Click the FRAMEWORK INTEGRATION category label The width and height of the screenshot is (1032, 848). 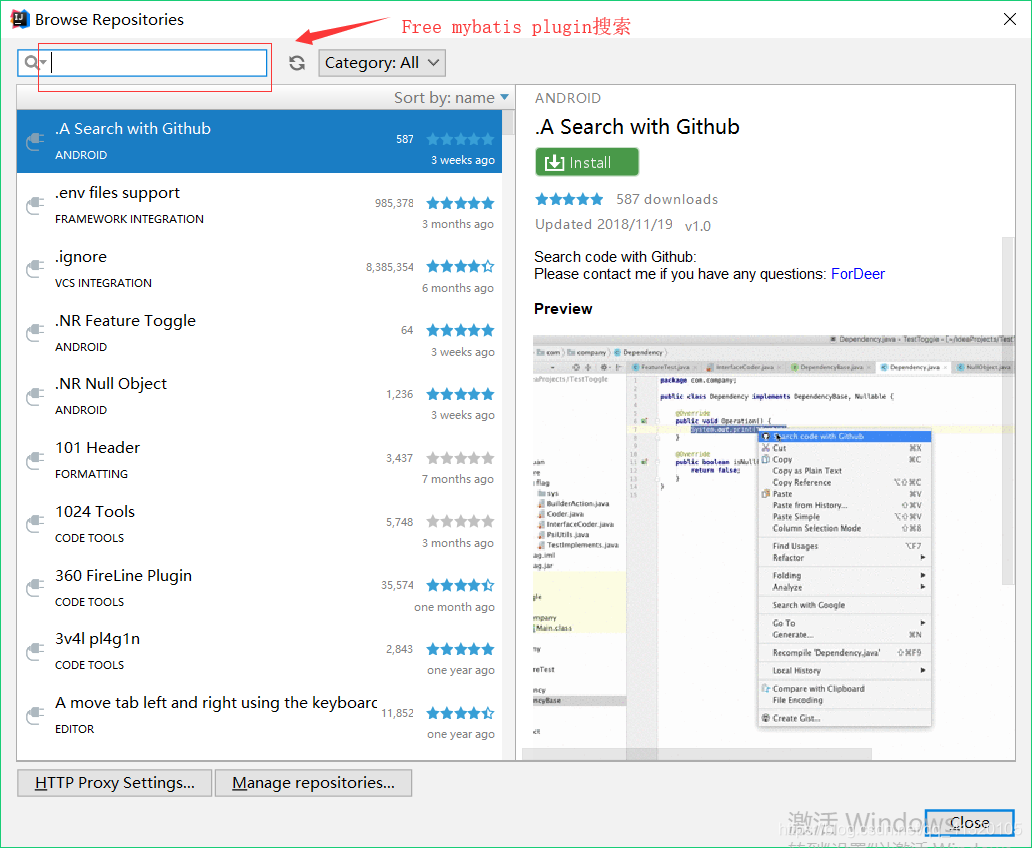coord(129,219)
